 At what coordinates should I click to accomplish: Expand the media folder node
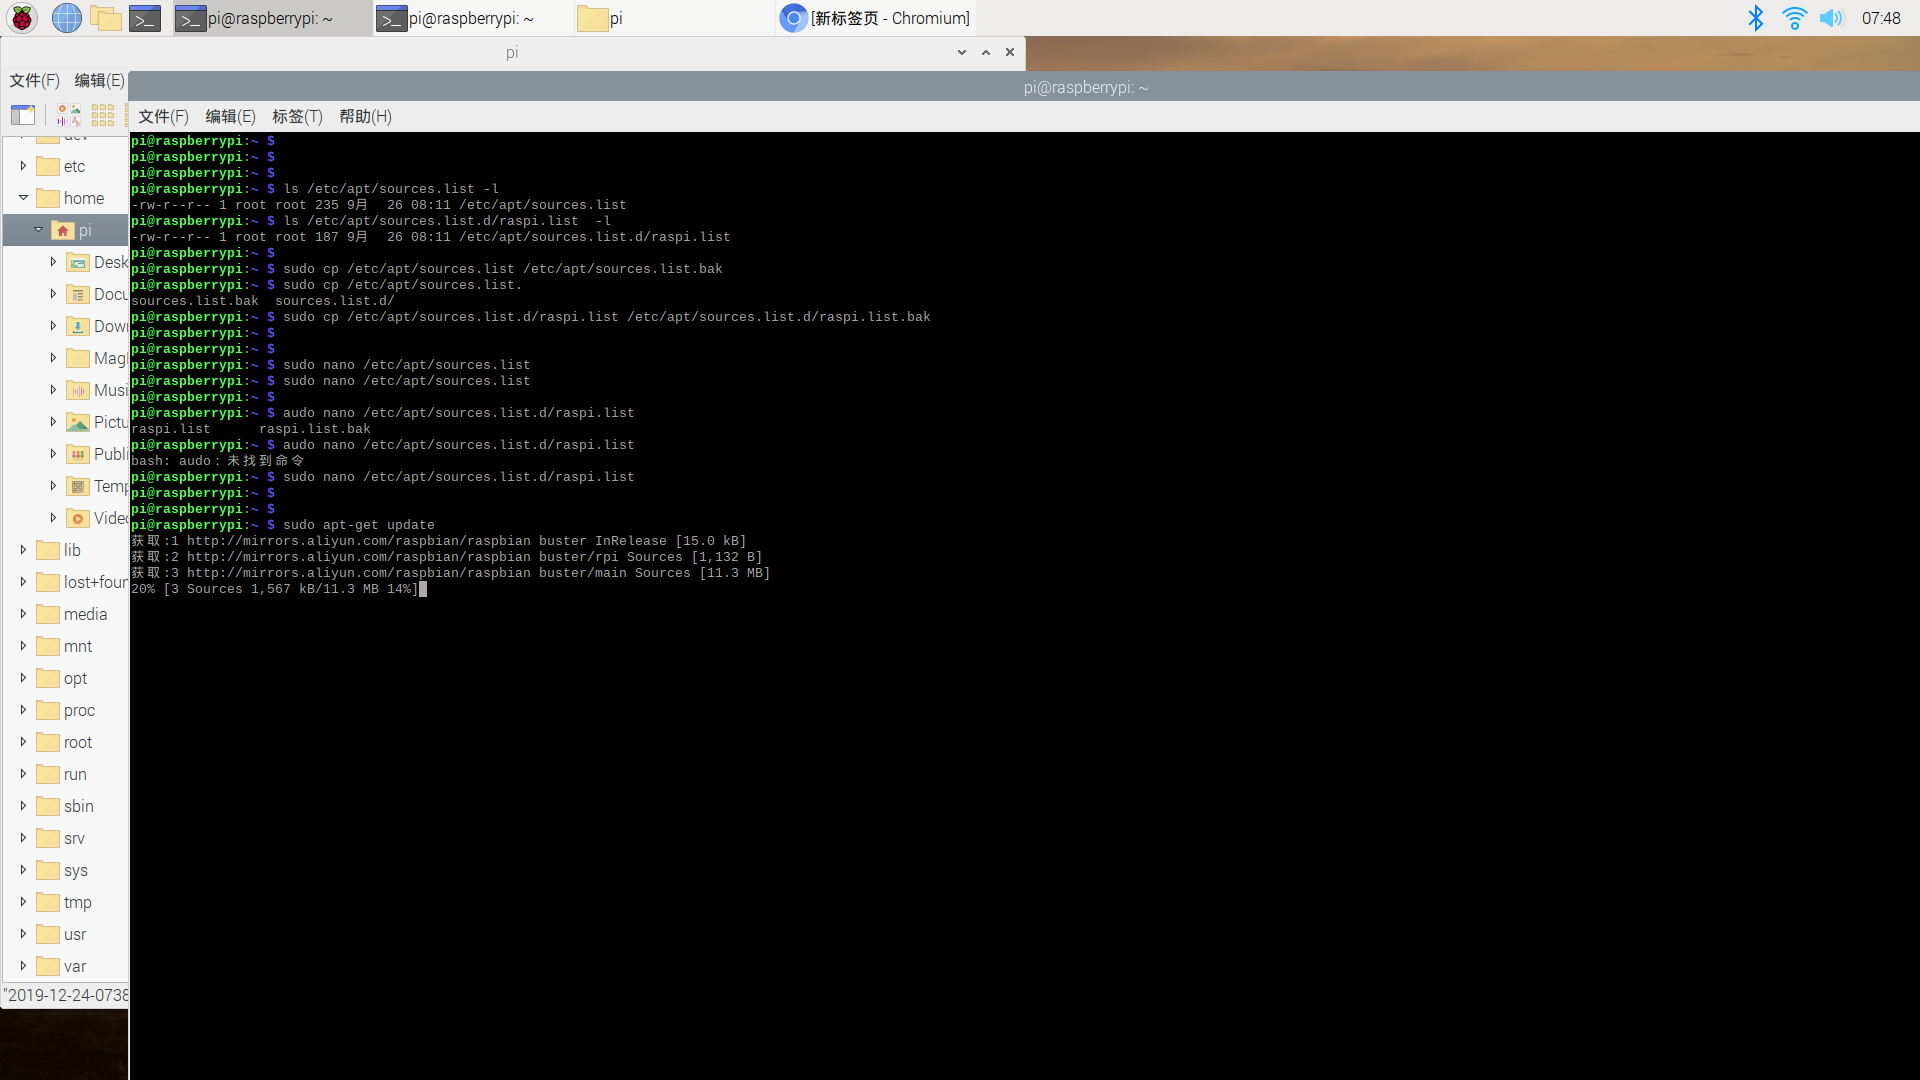(x=23, y=614)
